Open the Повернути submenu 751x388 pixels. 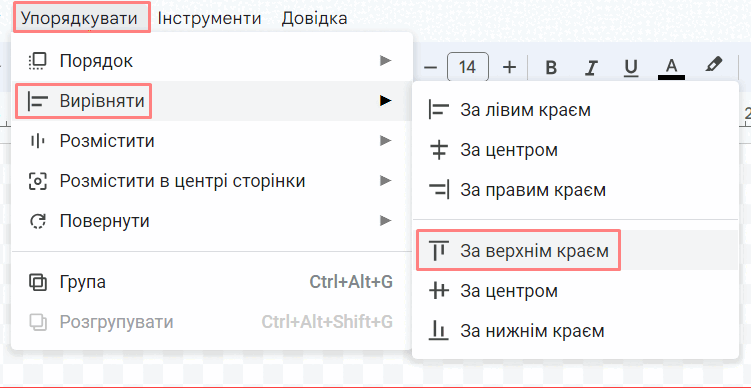(211, 221)
